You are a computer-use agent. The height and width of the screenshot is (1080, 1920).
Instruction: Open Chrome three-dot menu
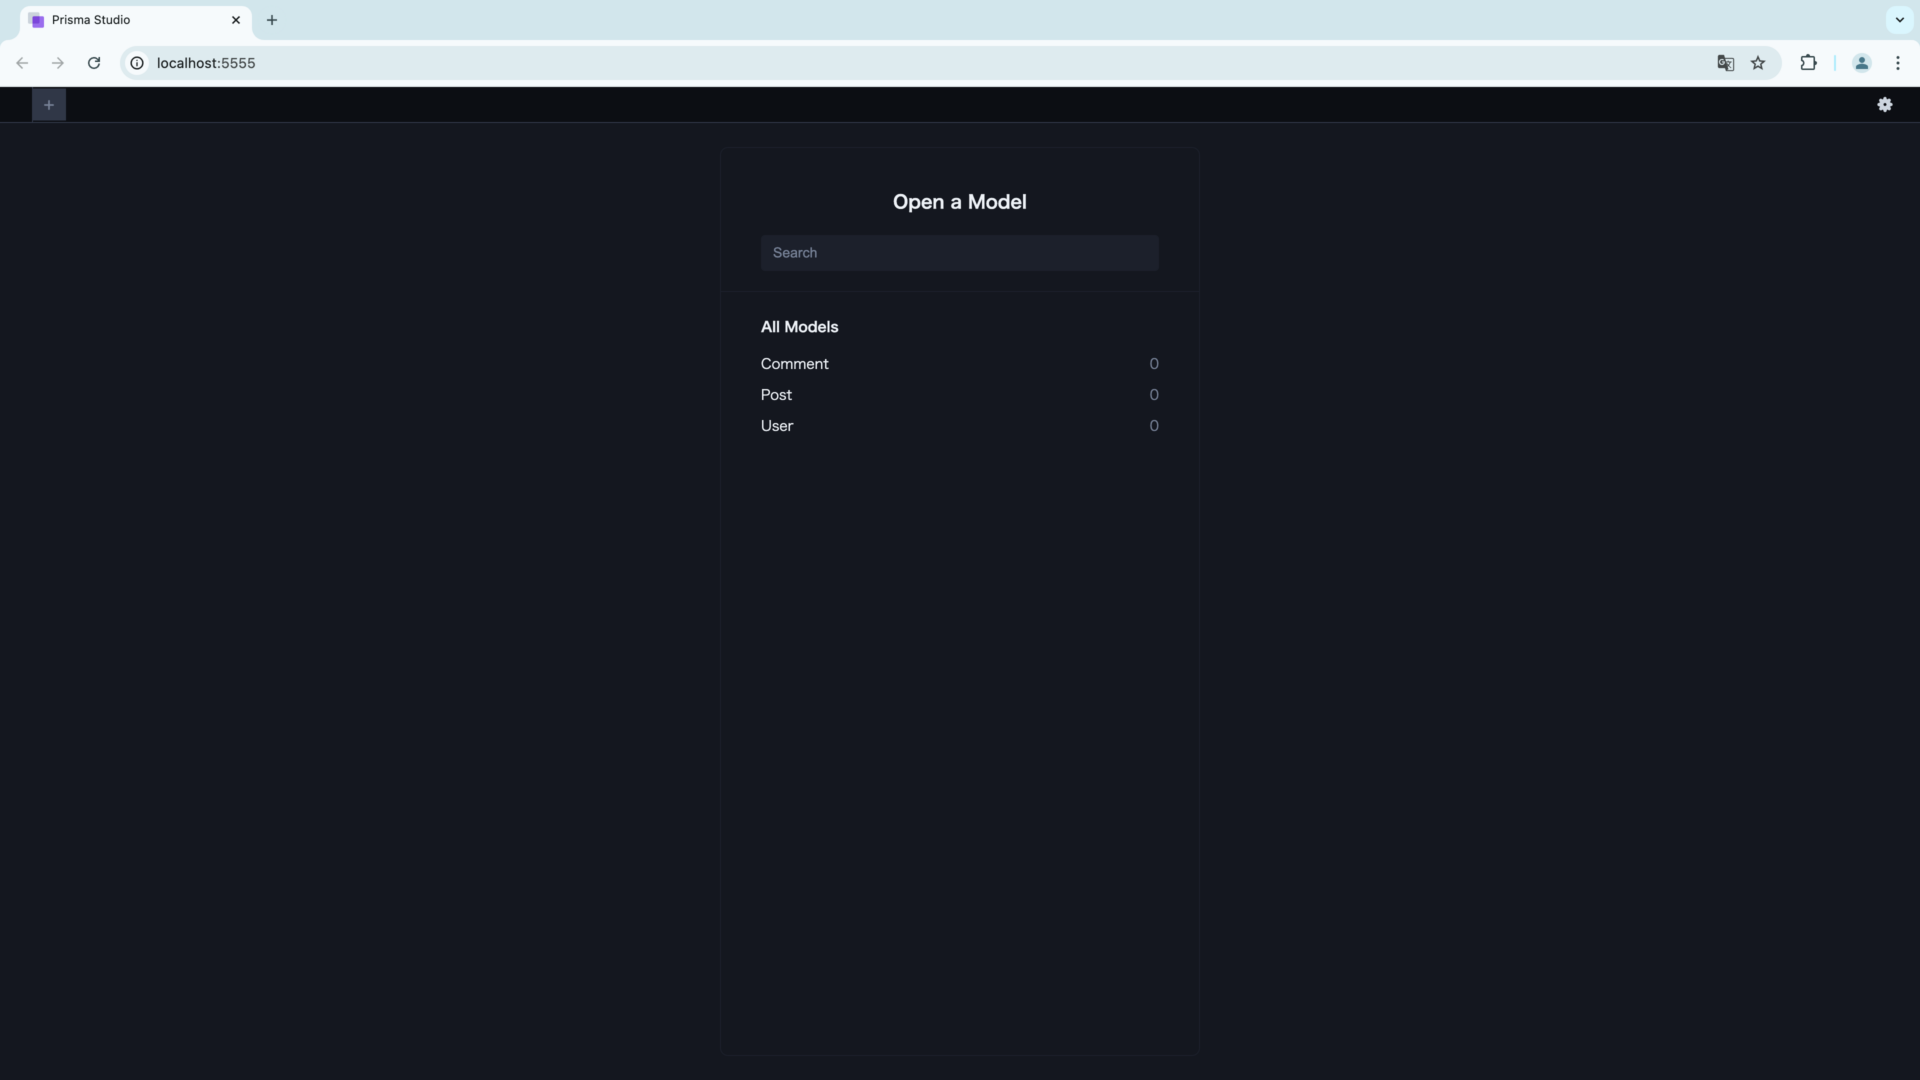coord(1897,63)
